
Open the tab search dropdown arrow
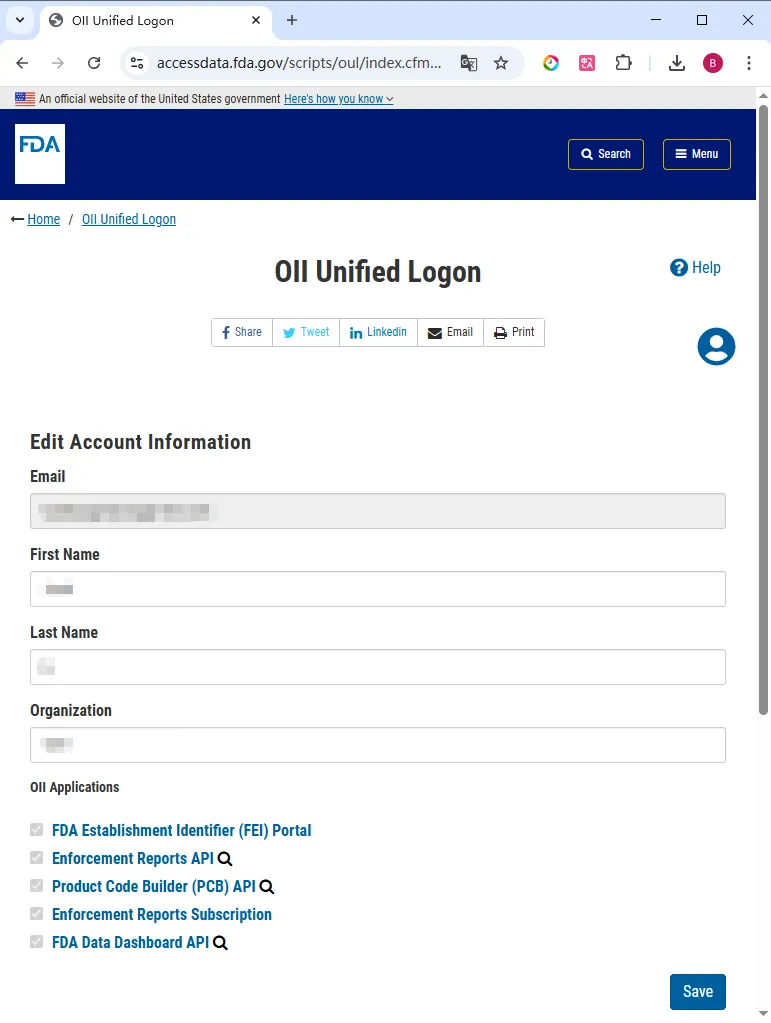(x=19, y=20)
